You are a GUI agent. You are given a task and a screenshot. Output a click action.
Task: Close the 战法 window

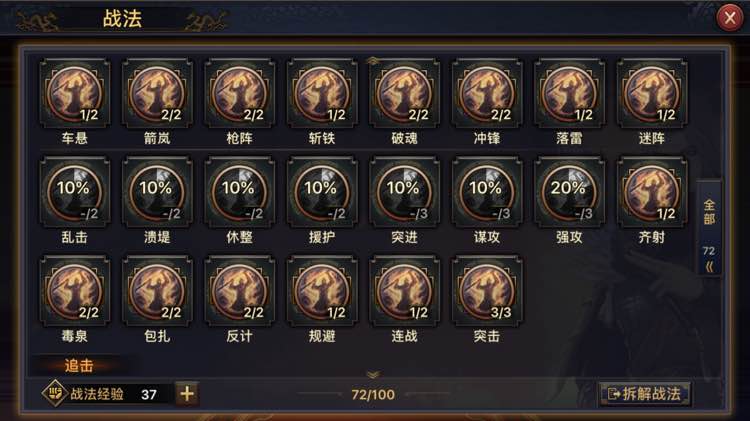click(729, 18)
